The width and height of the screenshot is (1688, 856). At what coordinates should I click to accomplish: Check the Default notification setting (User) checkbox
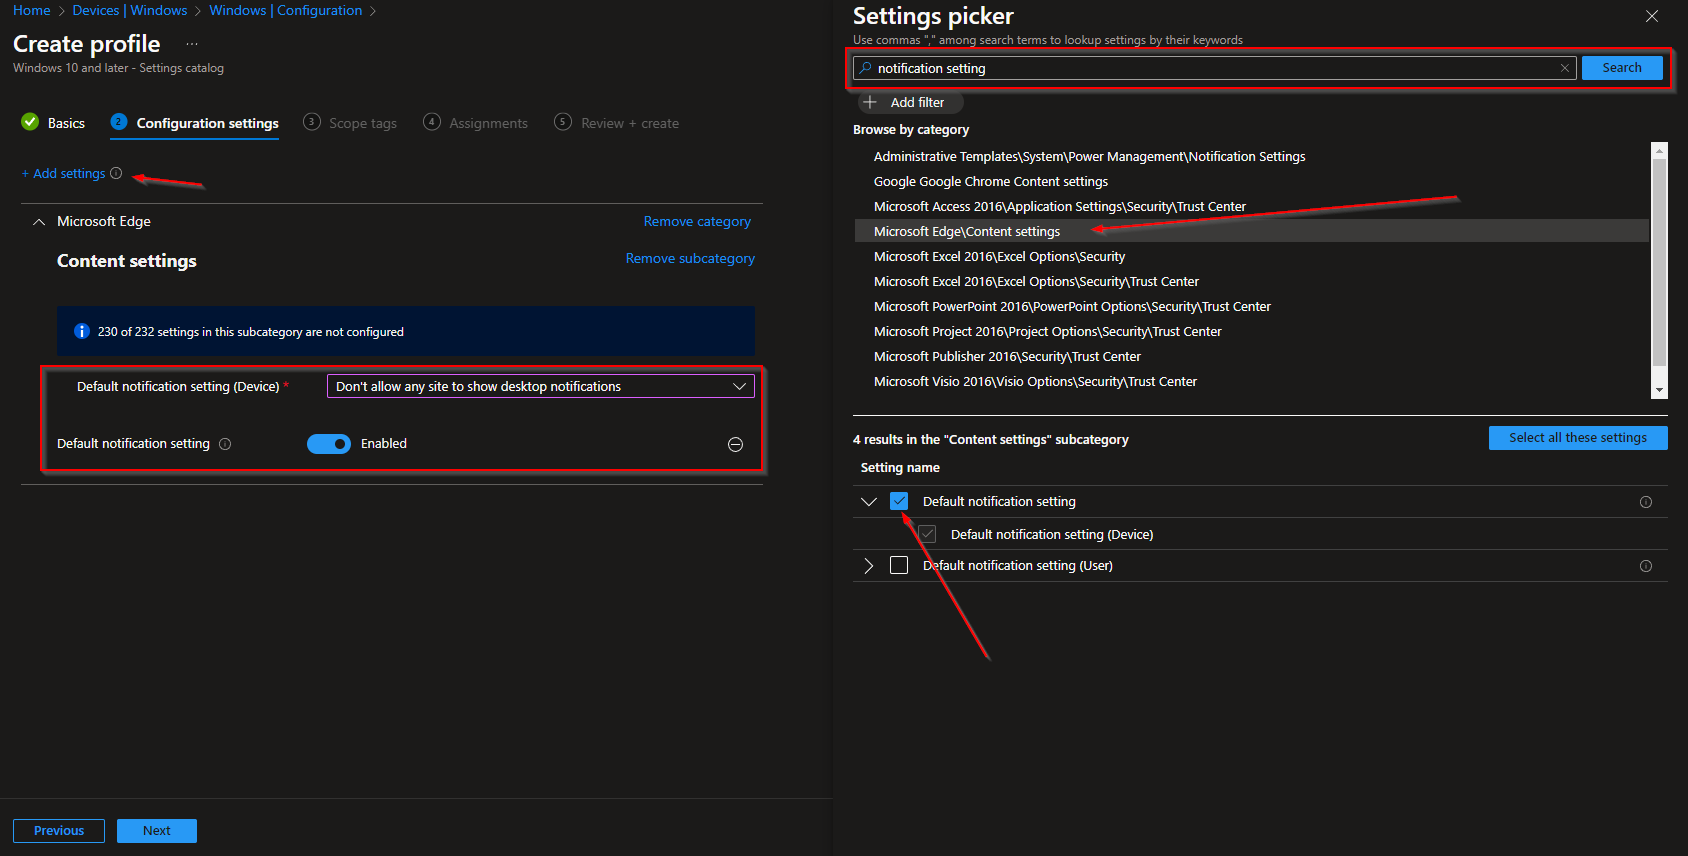[899, 565]
